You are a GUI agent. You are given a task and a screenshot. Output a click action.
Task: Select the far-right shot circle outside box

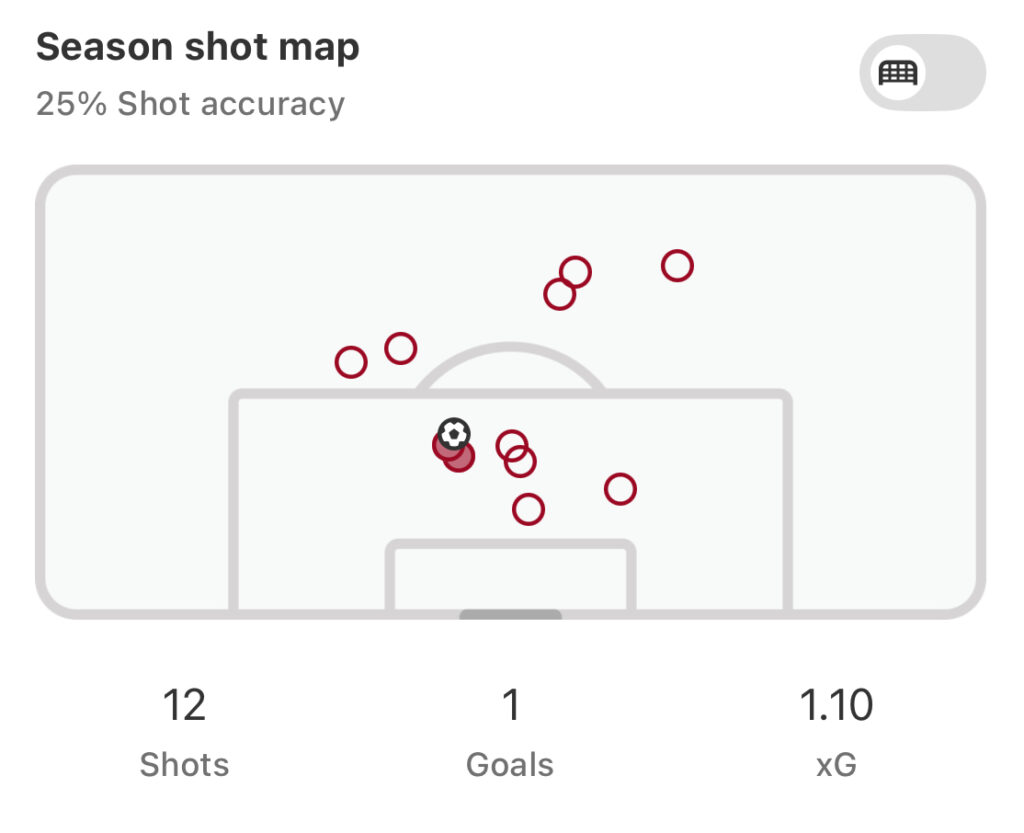[x=677, y=266]
